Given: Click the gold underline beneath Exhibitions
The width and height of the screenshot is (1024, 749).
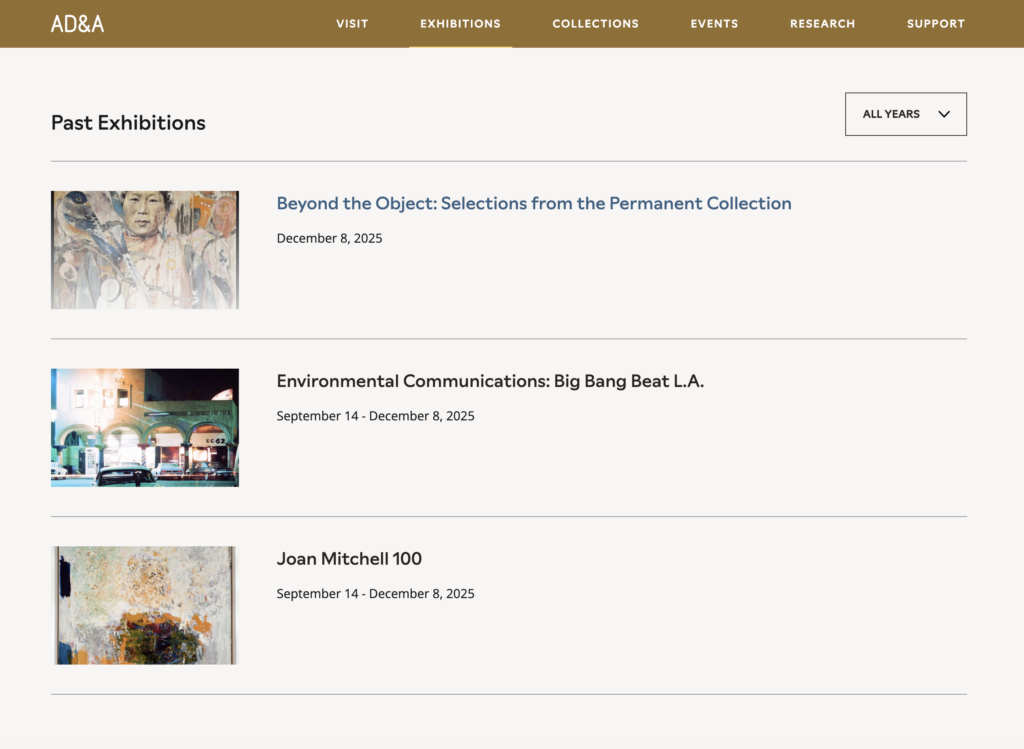Looking at the screenshot, I should (460, 46).
